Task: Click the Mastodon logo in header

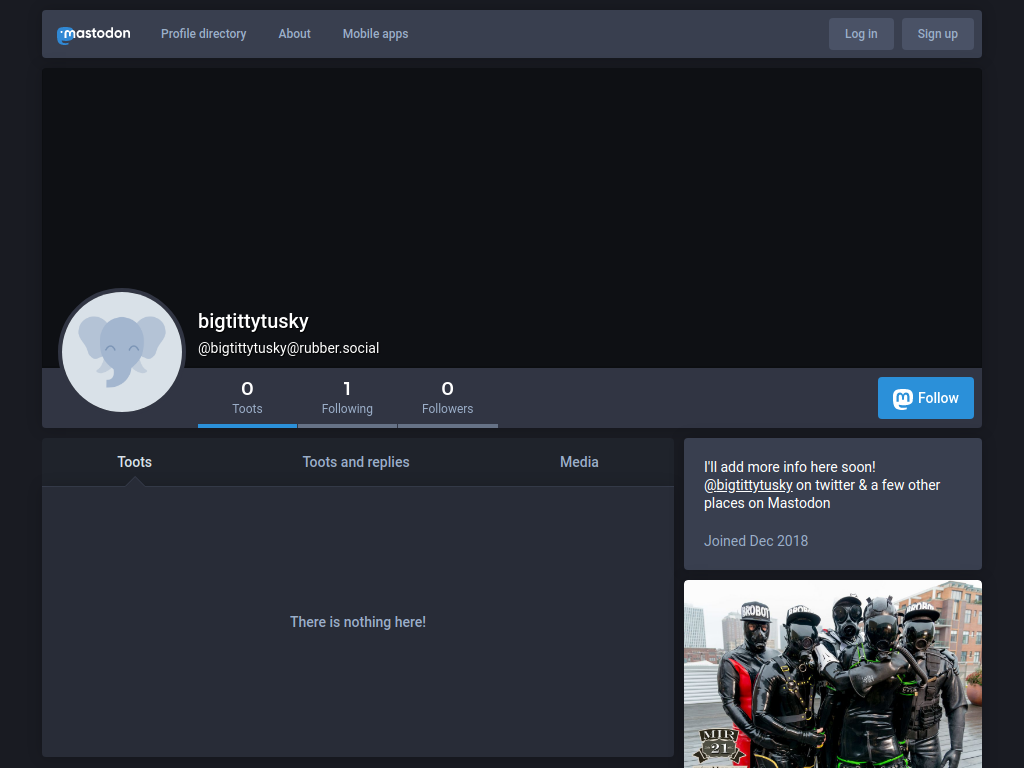Action: [x=93, y=34]
